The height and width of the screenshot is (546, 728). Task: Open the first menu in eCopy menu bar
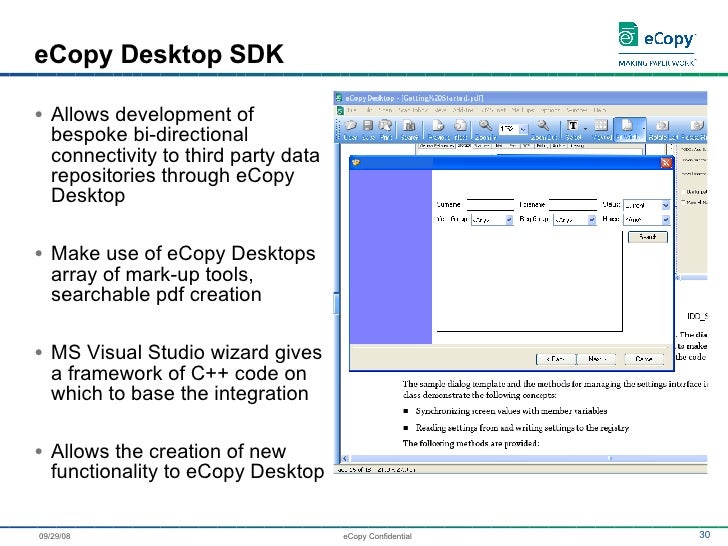click(x=352, y=110)
